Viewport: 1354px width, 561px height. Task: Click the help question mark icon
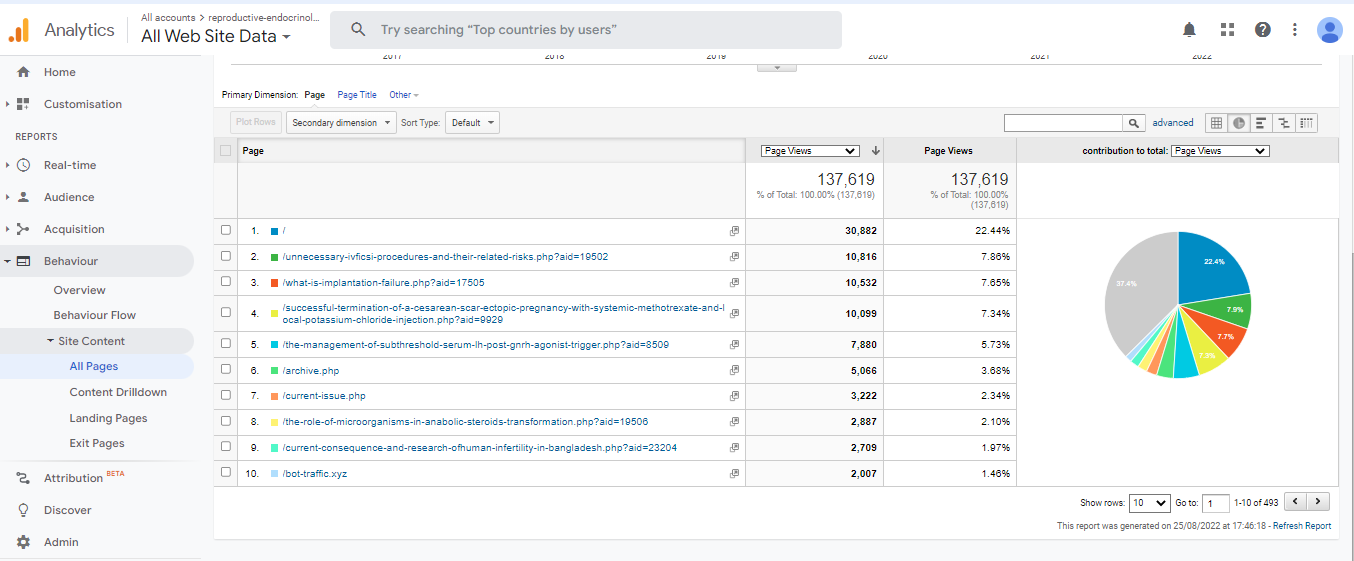[x=1263, y=30]
